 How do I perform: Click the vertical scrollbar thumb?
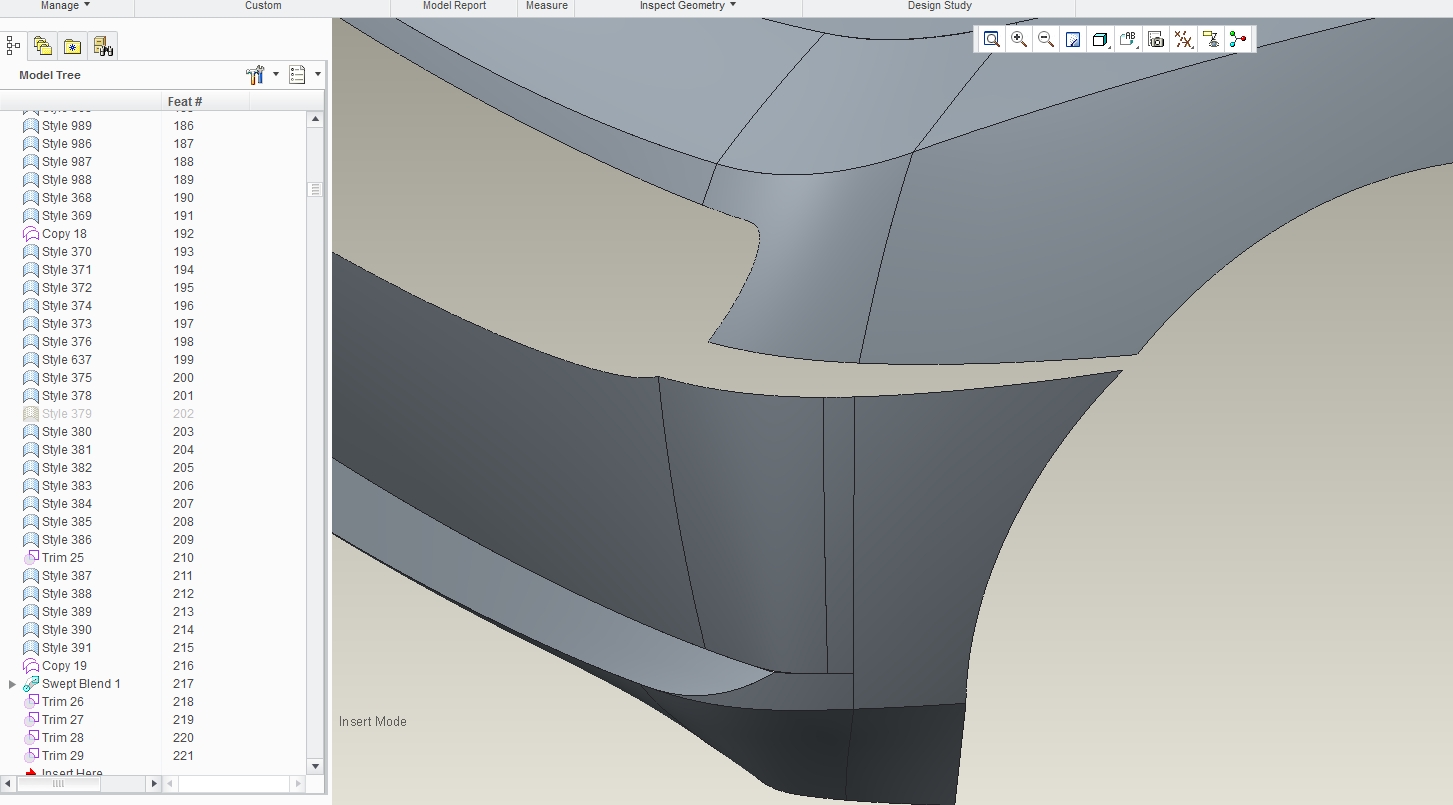[x=315, y=189]
